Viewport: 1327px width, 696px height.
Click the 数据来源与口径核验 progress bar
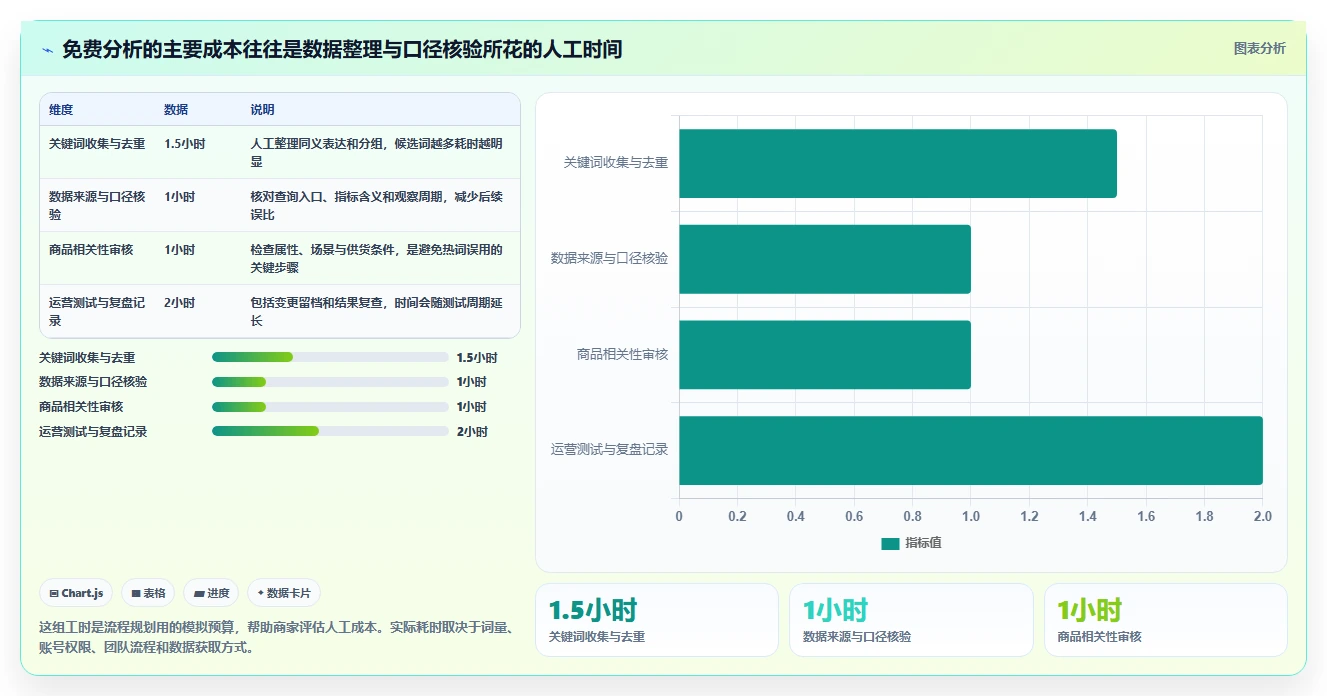coord(330,382)
